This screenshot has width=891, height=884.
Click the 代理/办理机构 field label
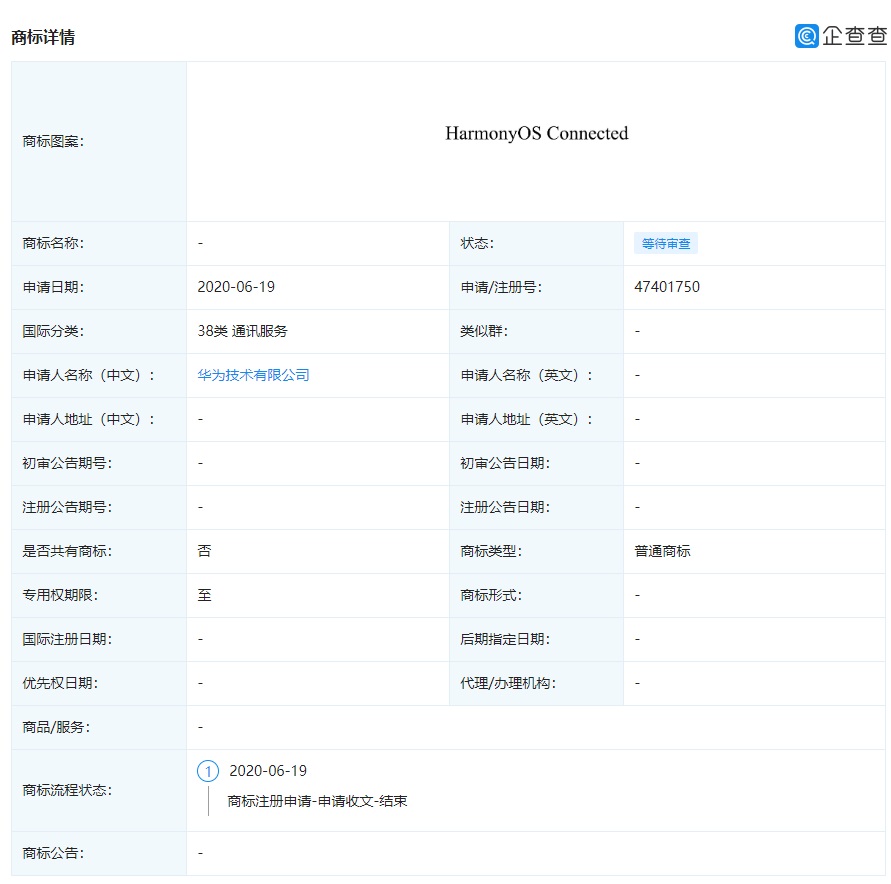tap(508, 683)
